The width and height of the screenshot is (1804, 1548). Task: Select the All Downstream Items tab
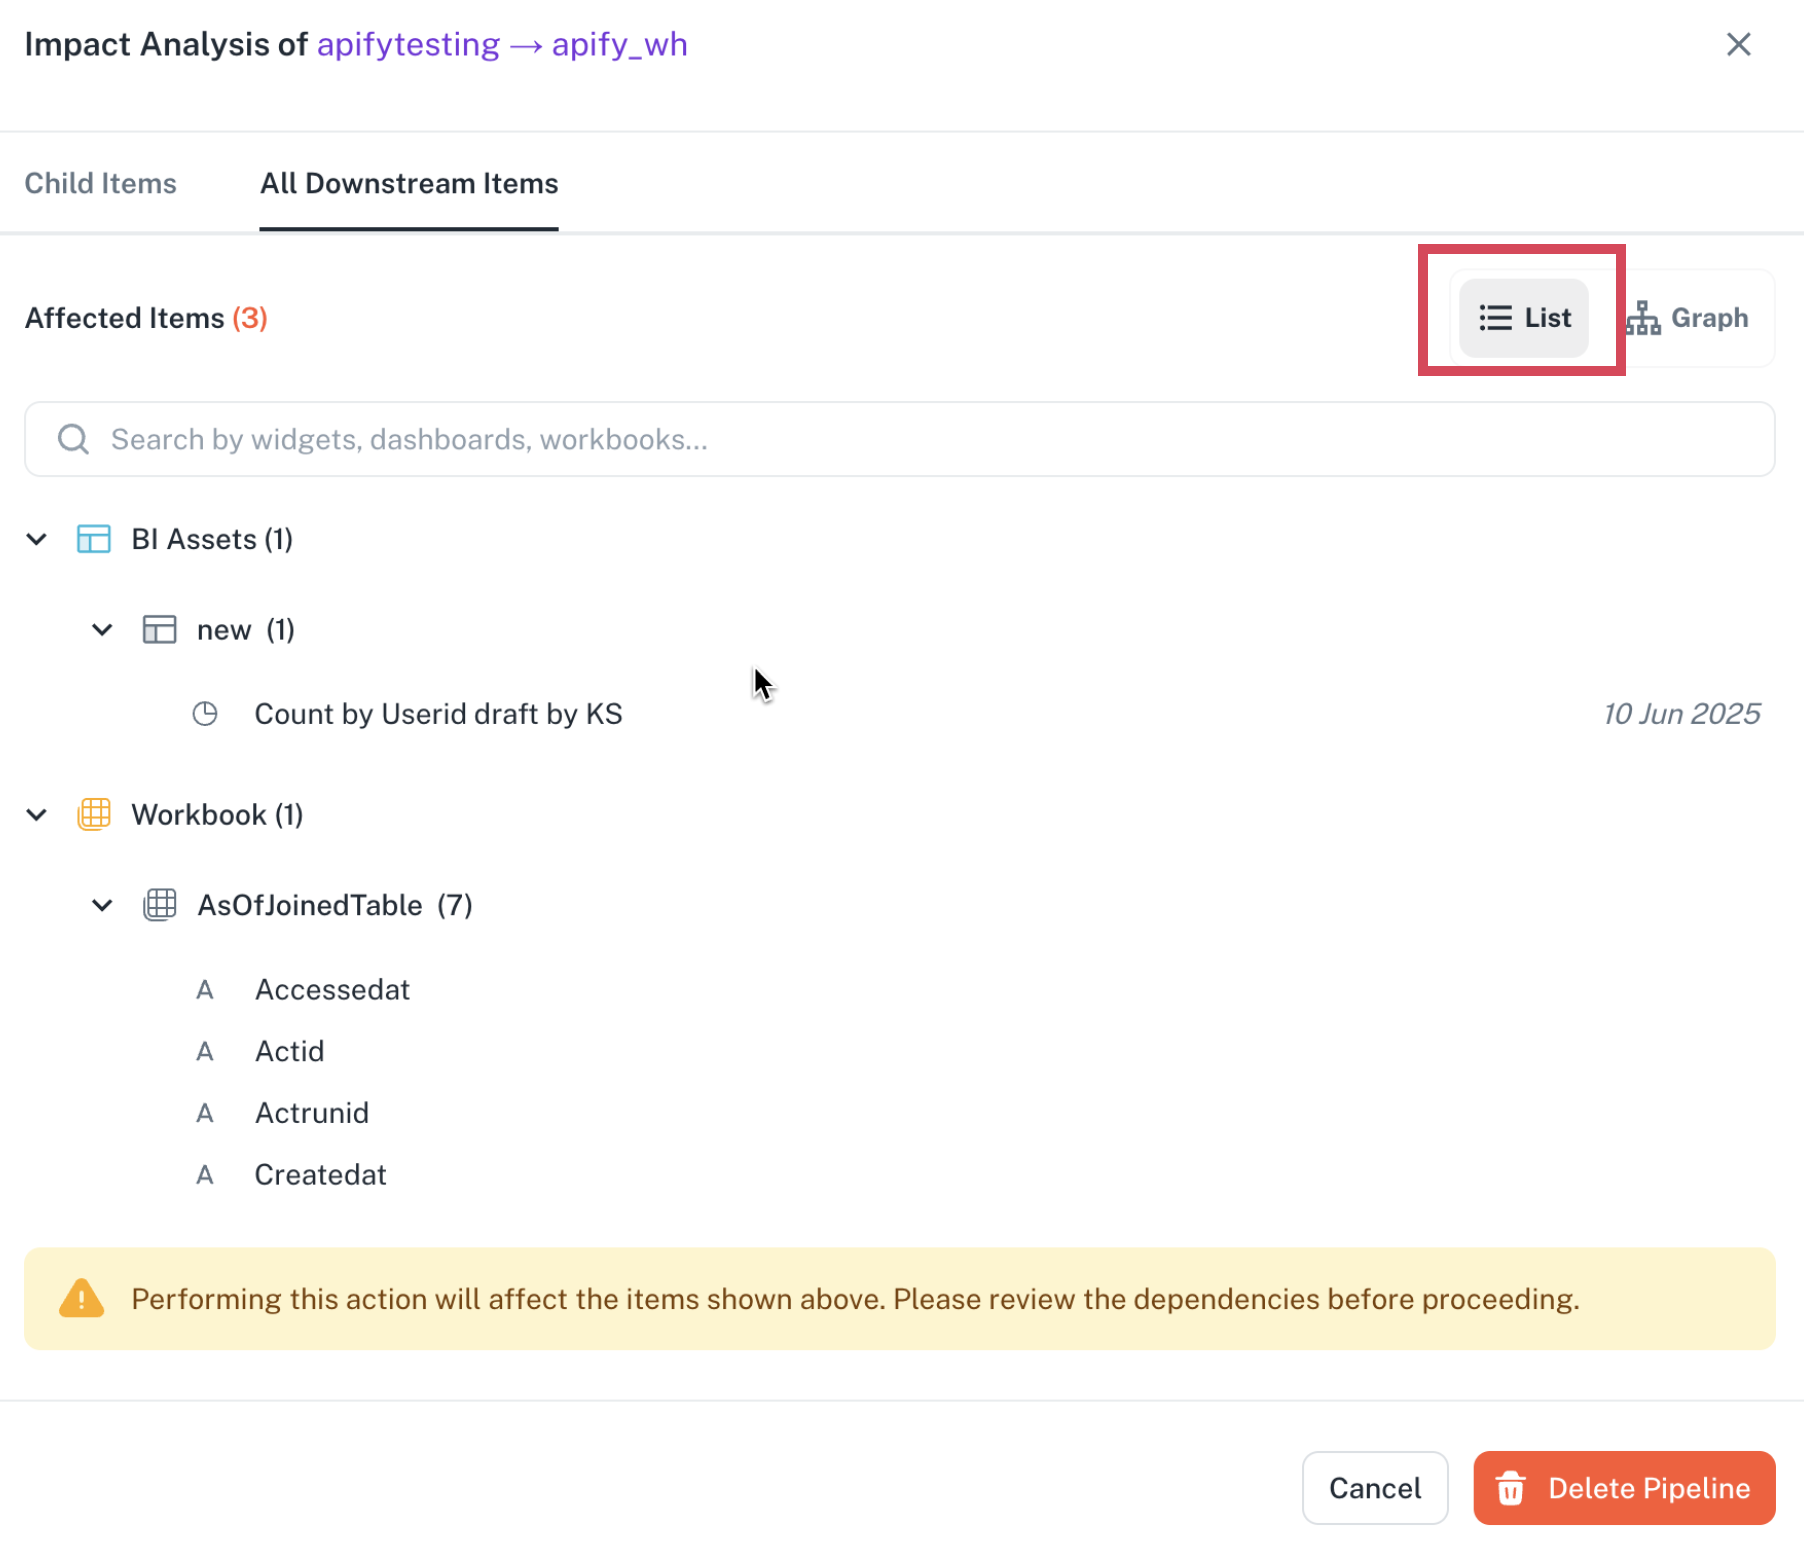[x=409, y=183]
